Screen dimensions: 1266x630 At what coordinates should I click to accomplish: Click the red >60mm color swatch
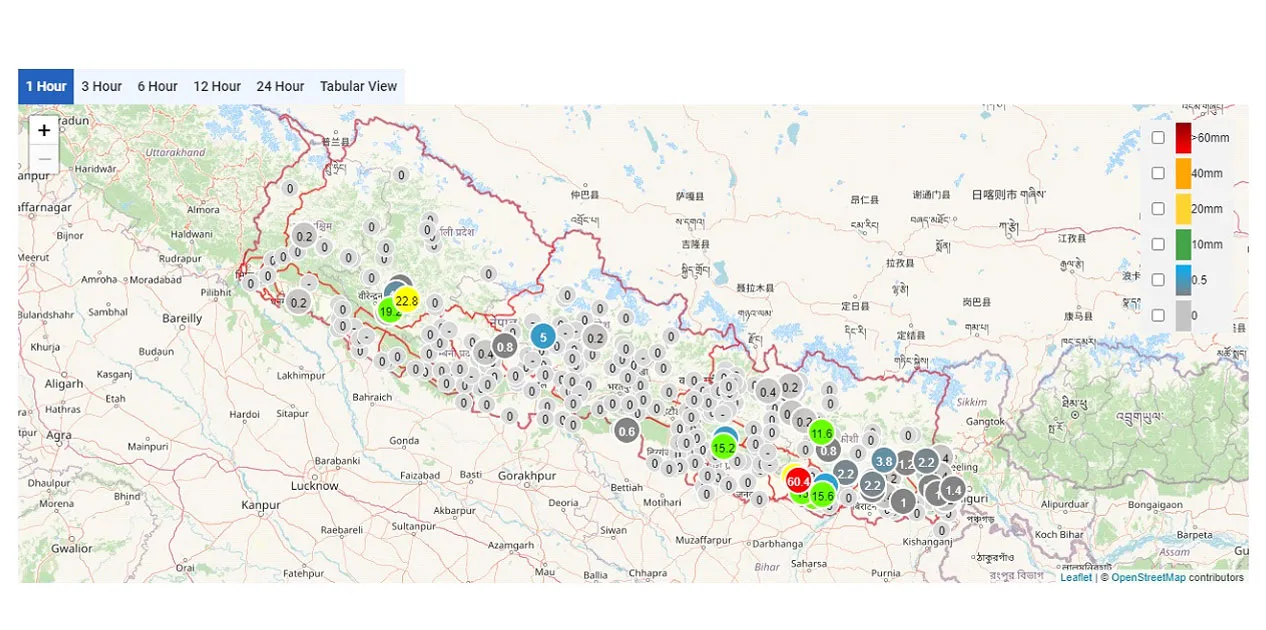click(1183, 138)
